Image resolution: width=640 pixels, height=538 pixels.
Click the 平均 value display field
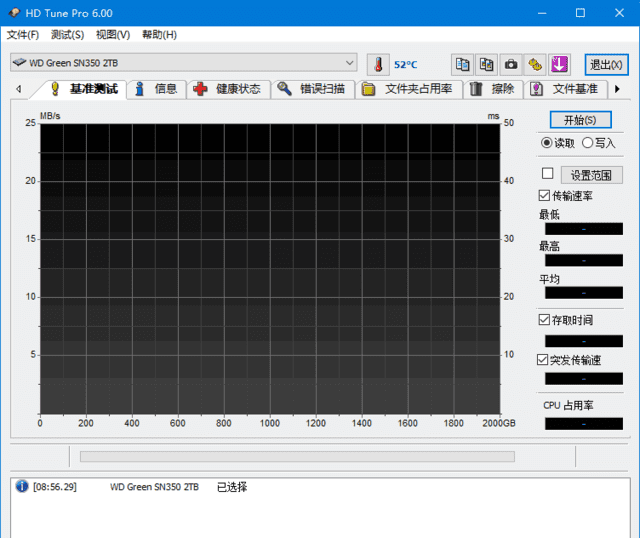coord(584,293)
